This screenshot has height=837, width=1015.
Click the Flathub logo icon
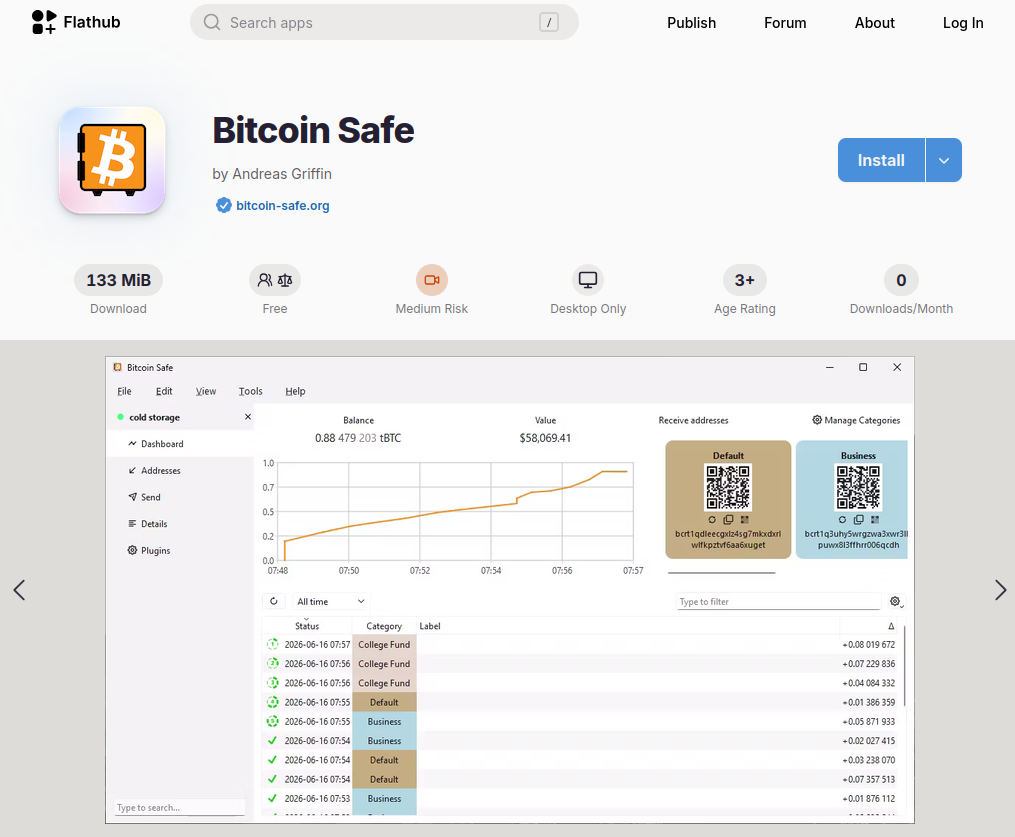click(x=44, y=22)
